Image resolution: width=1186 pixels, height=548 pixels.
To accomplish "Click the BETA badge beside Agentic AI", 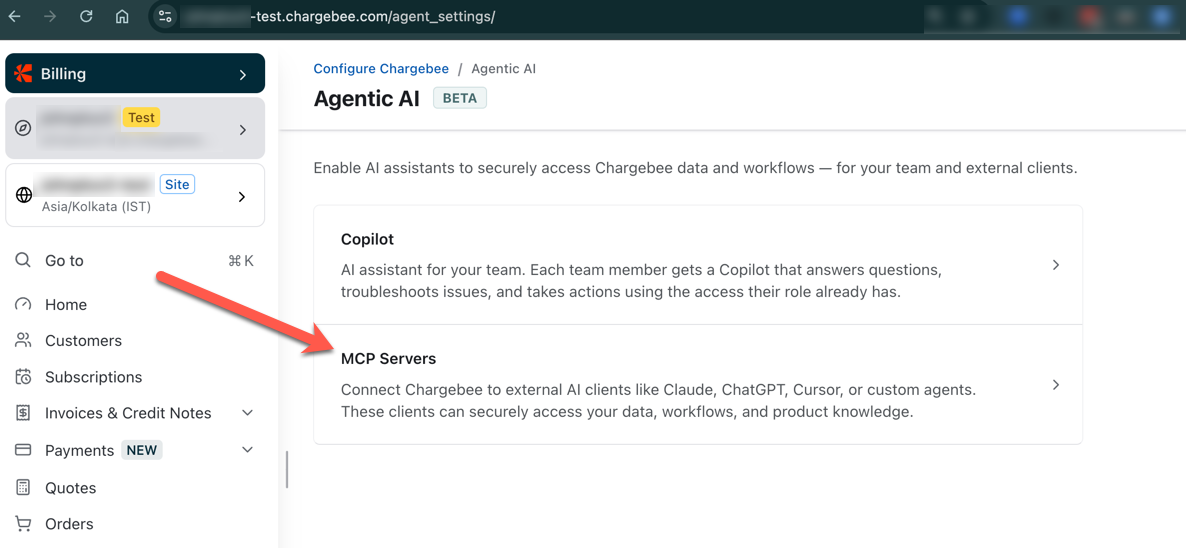I will coord(460,98).
